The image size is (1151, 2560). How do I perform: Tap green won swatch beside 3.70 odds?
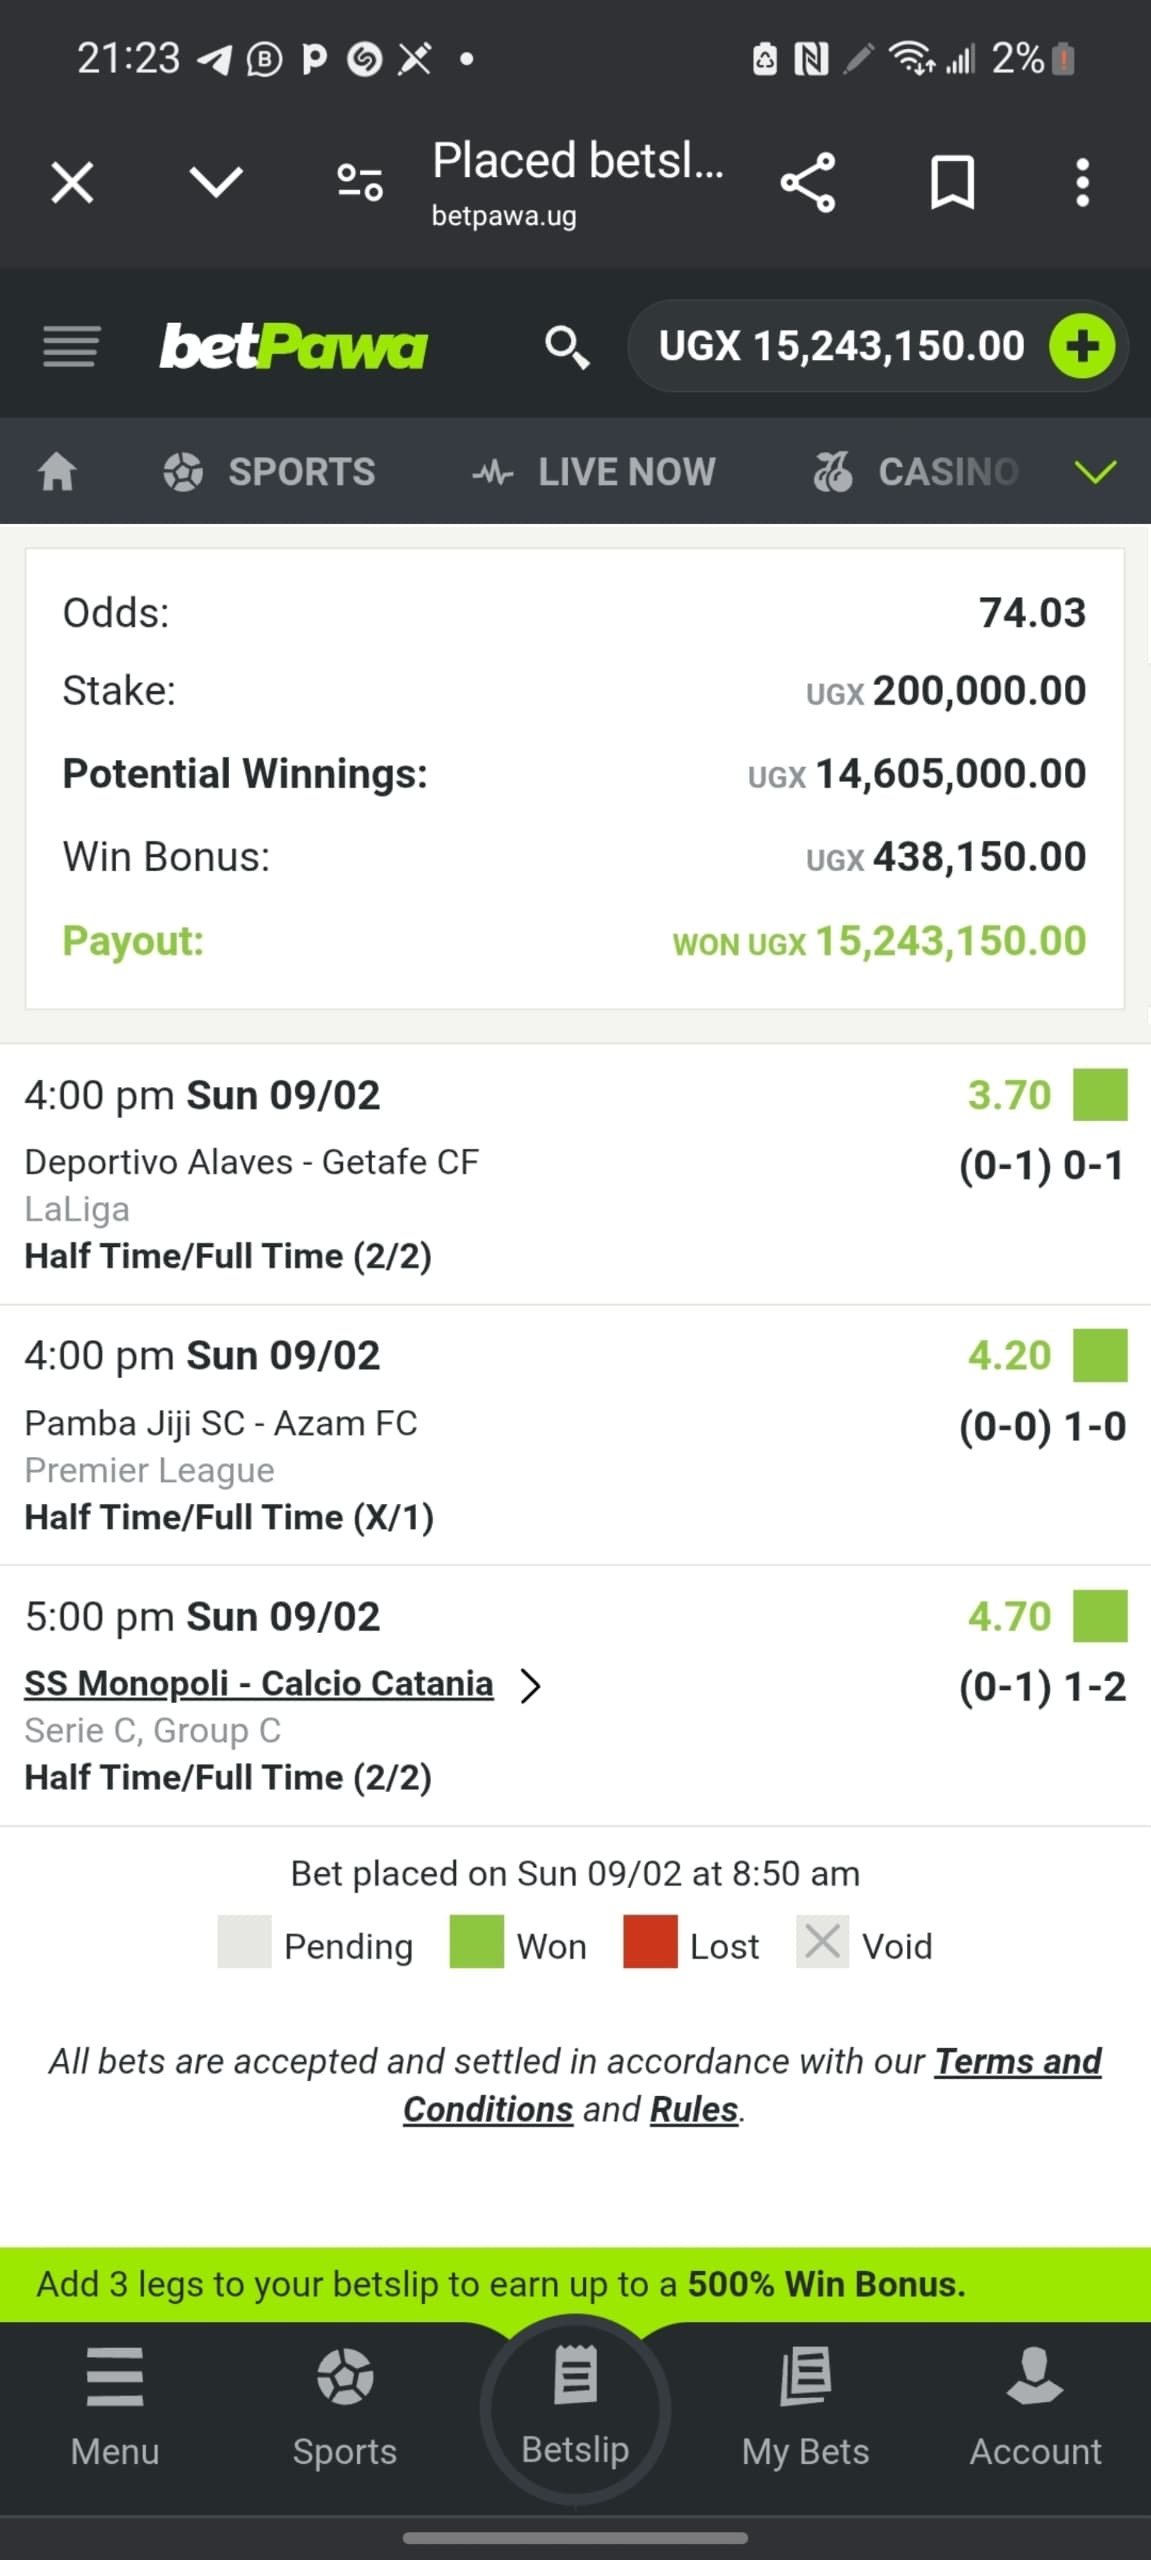tap(1099, 1094)
